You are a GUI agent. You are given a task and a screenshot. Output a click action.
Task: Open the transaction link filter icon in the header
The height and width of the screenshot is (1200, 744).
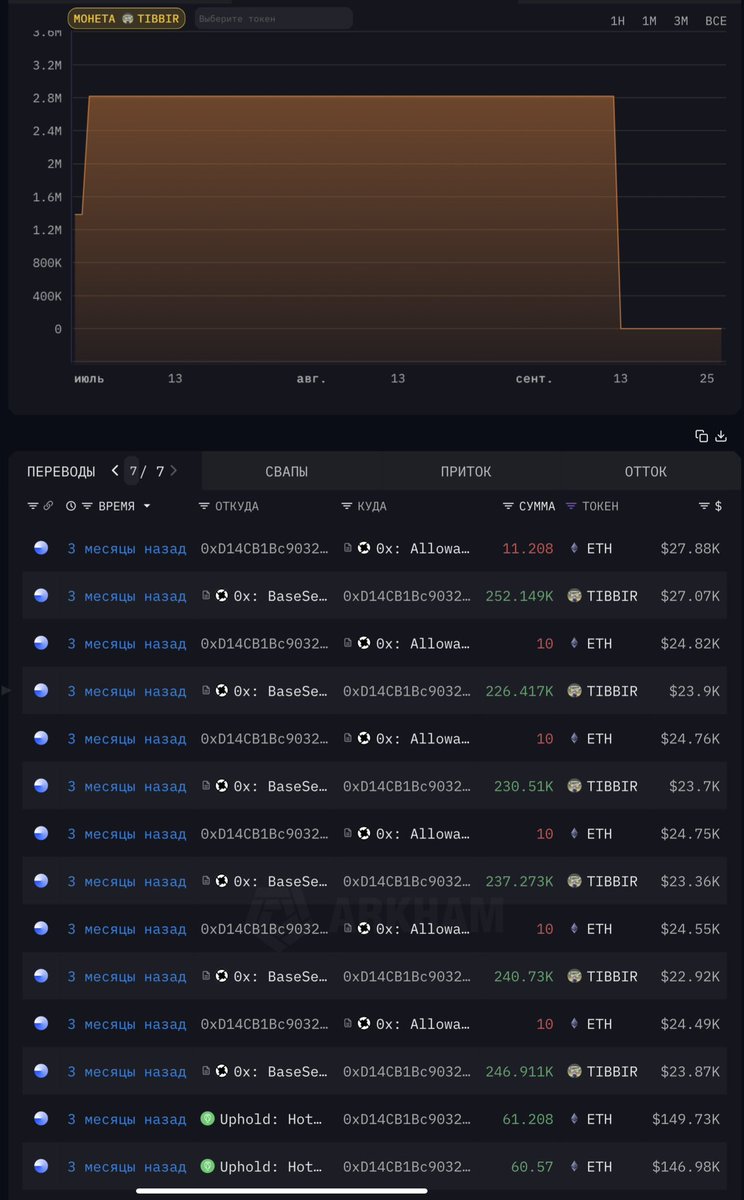point(47,506)
